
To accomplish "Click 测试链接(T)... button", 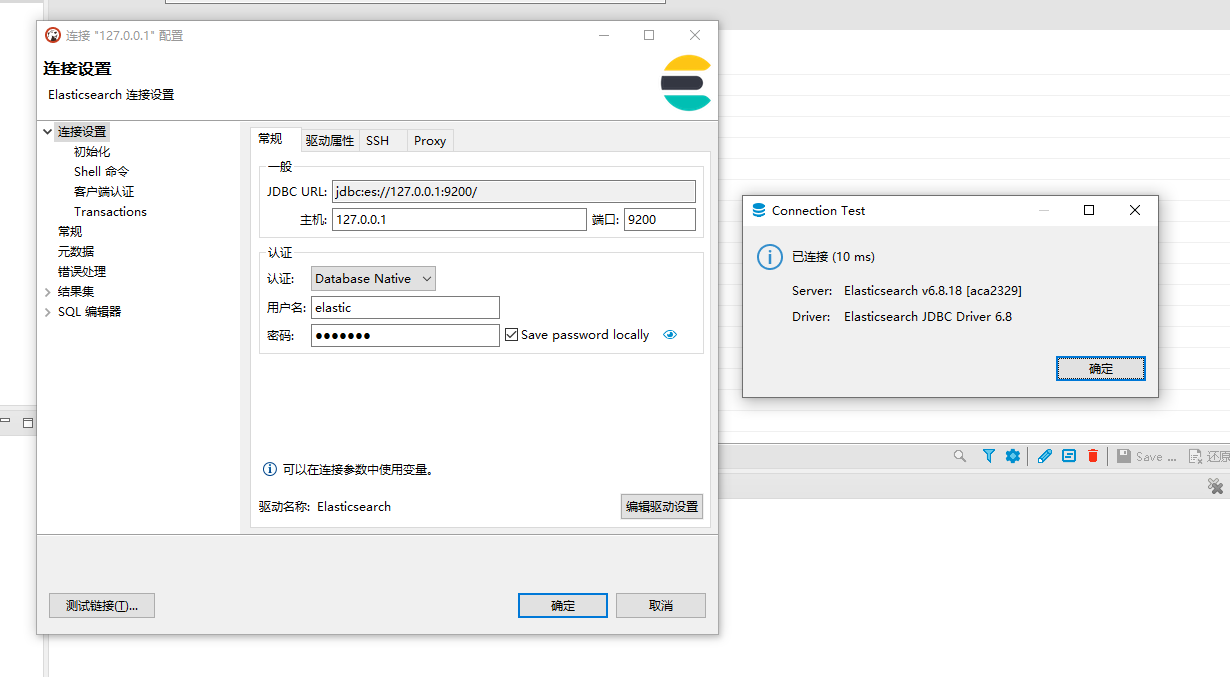I will 102,605.
